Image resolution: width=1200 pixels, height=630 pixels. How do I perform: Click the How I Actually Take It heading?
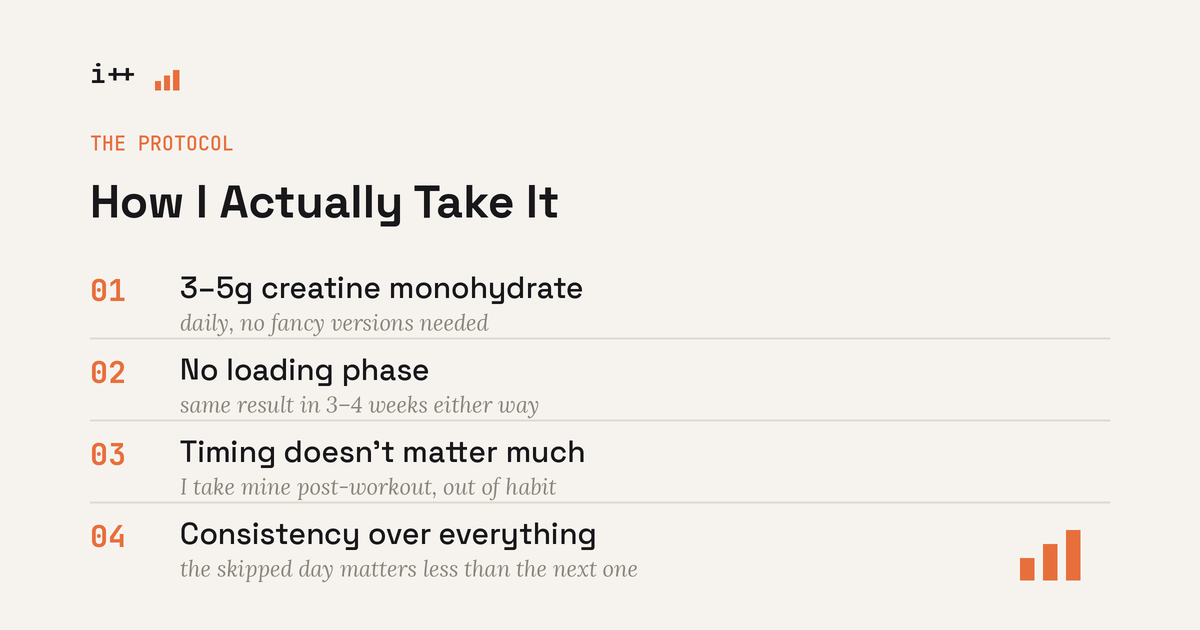324,204
